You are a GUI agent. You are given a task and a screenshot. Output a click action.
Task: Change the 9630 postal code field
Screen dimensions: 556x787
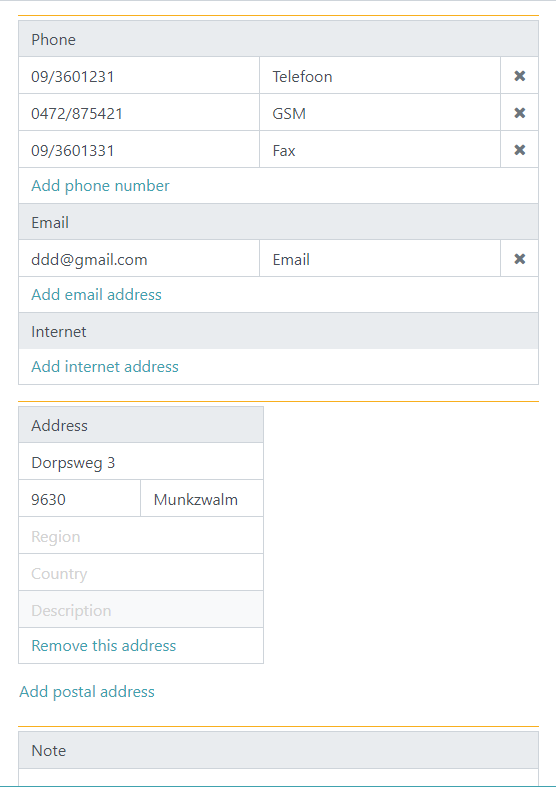(x=79, y=499)
